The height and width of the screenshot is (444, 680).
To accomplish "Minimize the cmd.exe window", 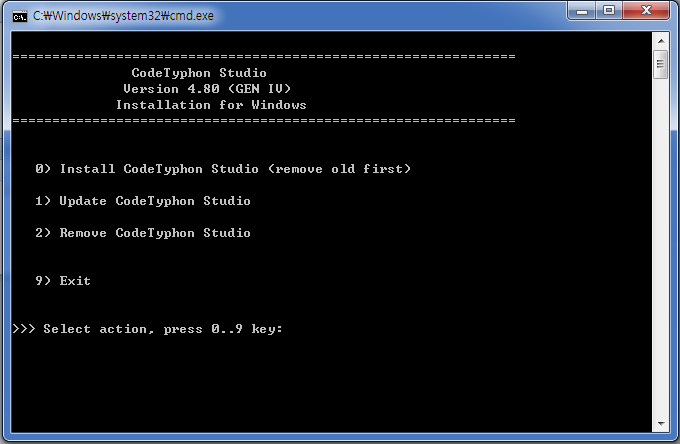I will coord(582,10).
